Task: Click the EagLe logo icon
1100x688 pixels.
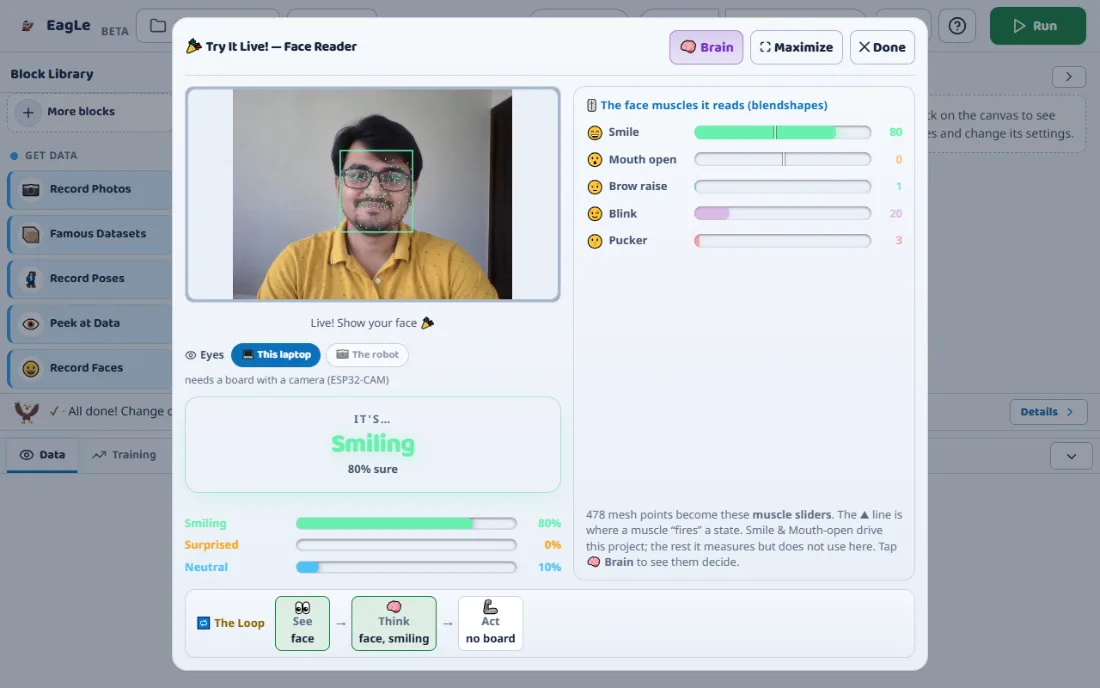Action: pyautogui.click(x=27, y=26)
